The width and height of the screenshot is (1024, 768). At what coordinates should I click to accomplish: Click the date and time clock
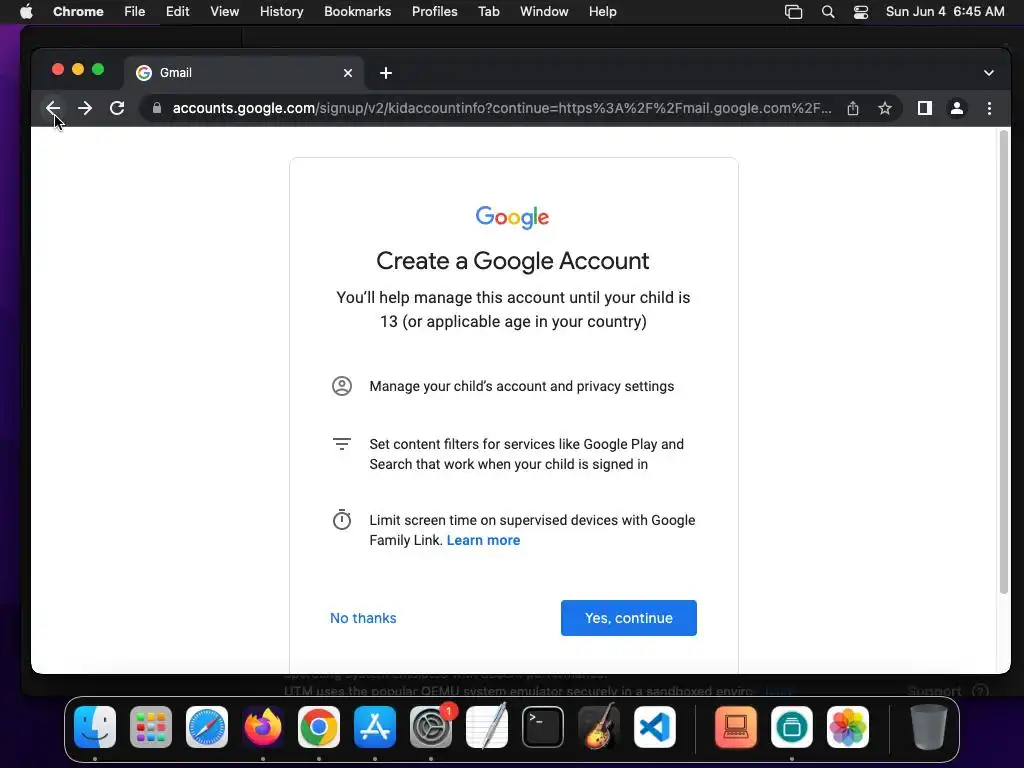945,12
